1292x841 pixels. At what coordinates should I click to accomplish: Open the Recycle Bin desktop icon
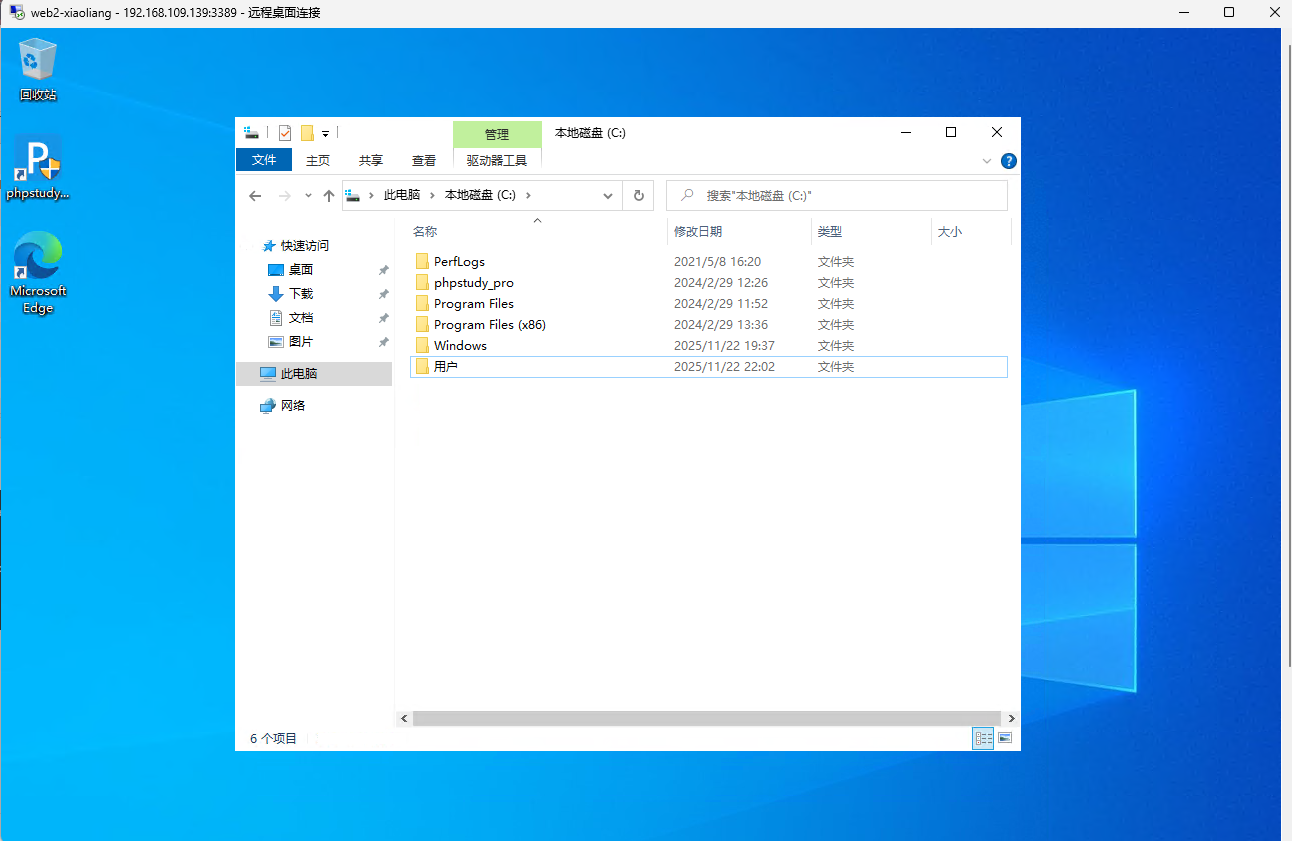pos(38,69)
